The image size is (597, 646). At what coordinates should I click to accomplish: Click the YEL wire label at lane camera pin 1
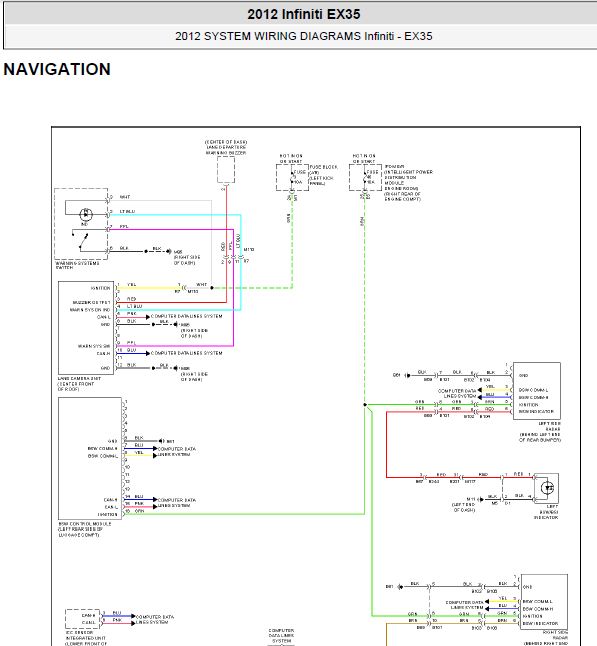pos(131,285)
